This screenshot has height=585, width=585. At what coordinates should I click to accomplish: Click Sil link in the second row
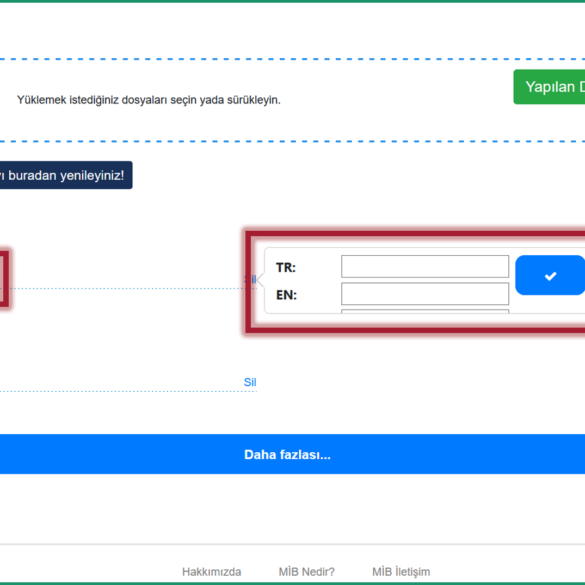click(250, 382)
